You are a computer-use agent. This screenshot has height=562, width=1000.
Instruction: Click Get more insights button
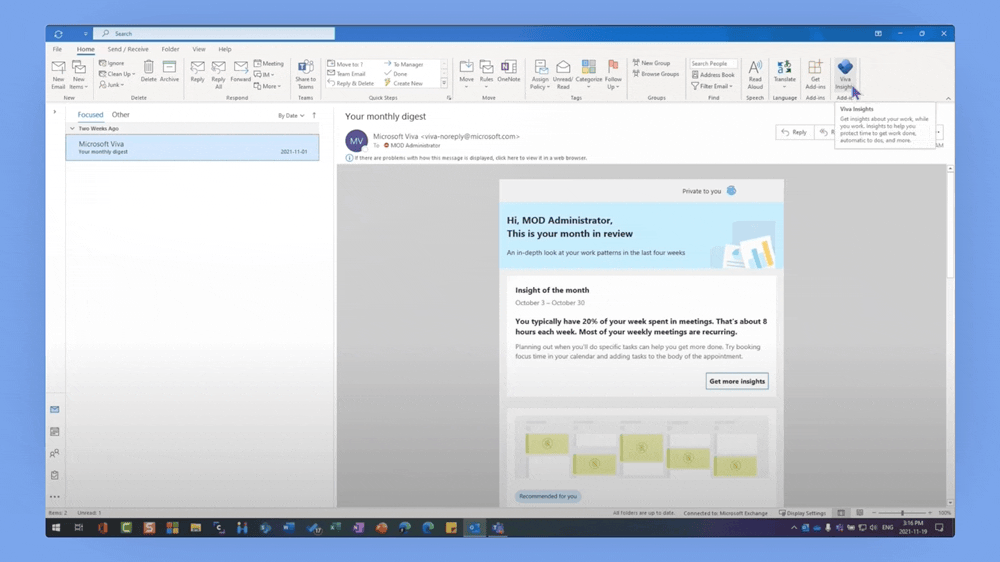point(737,381)
